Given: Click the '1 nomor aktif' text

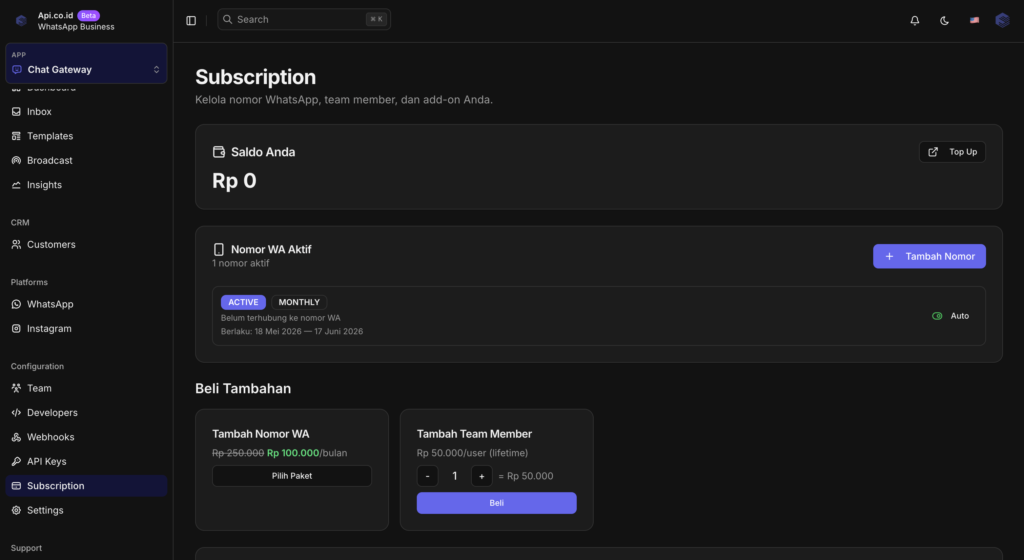Looking at the screenshot, I should pyautogui.click(x=240, y=263).
